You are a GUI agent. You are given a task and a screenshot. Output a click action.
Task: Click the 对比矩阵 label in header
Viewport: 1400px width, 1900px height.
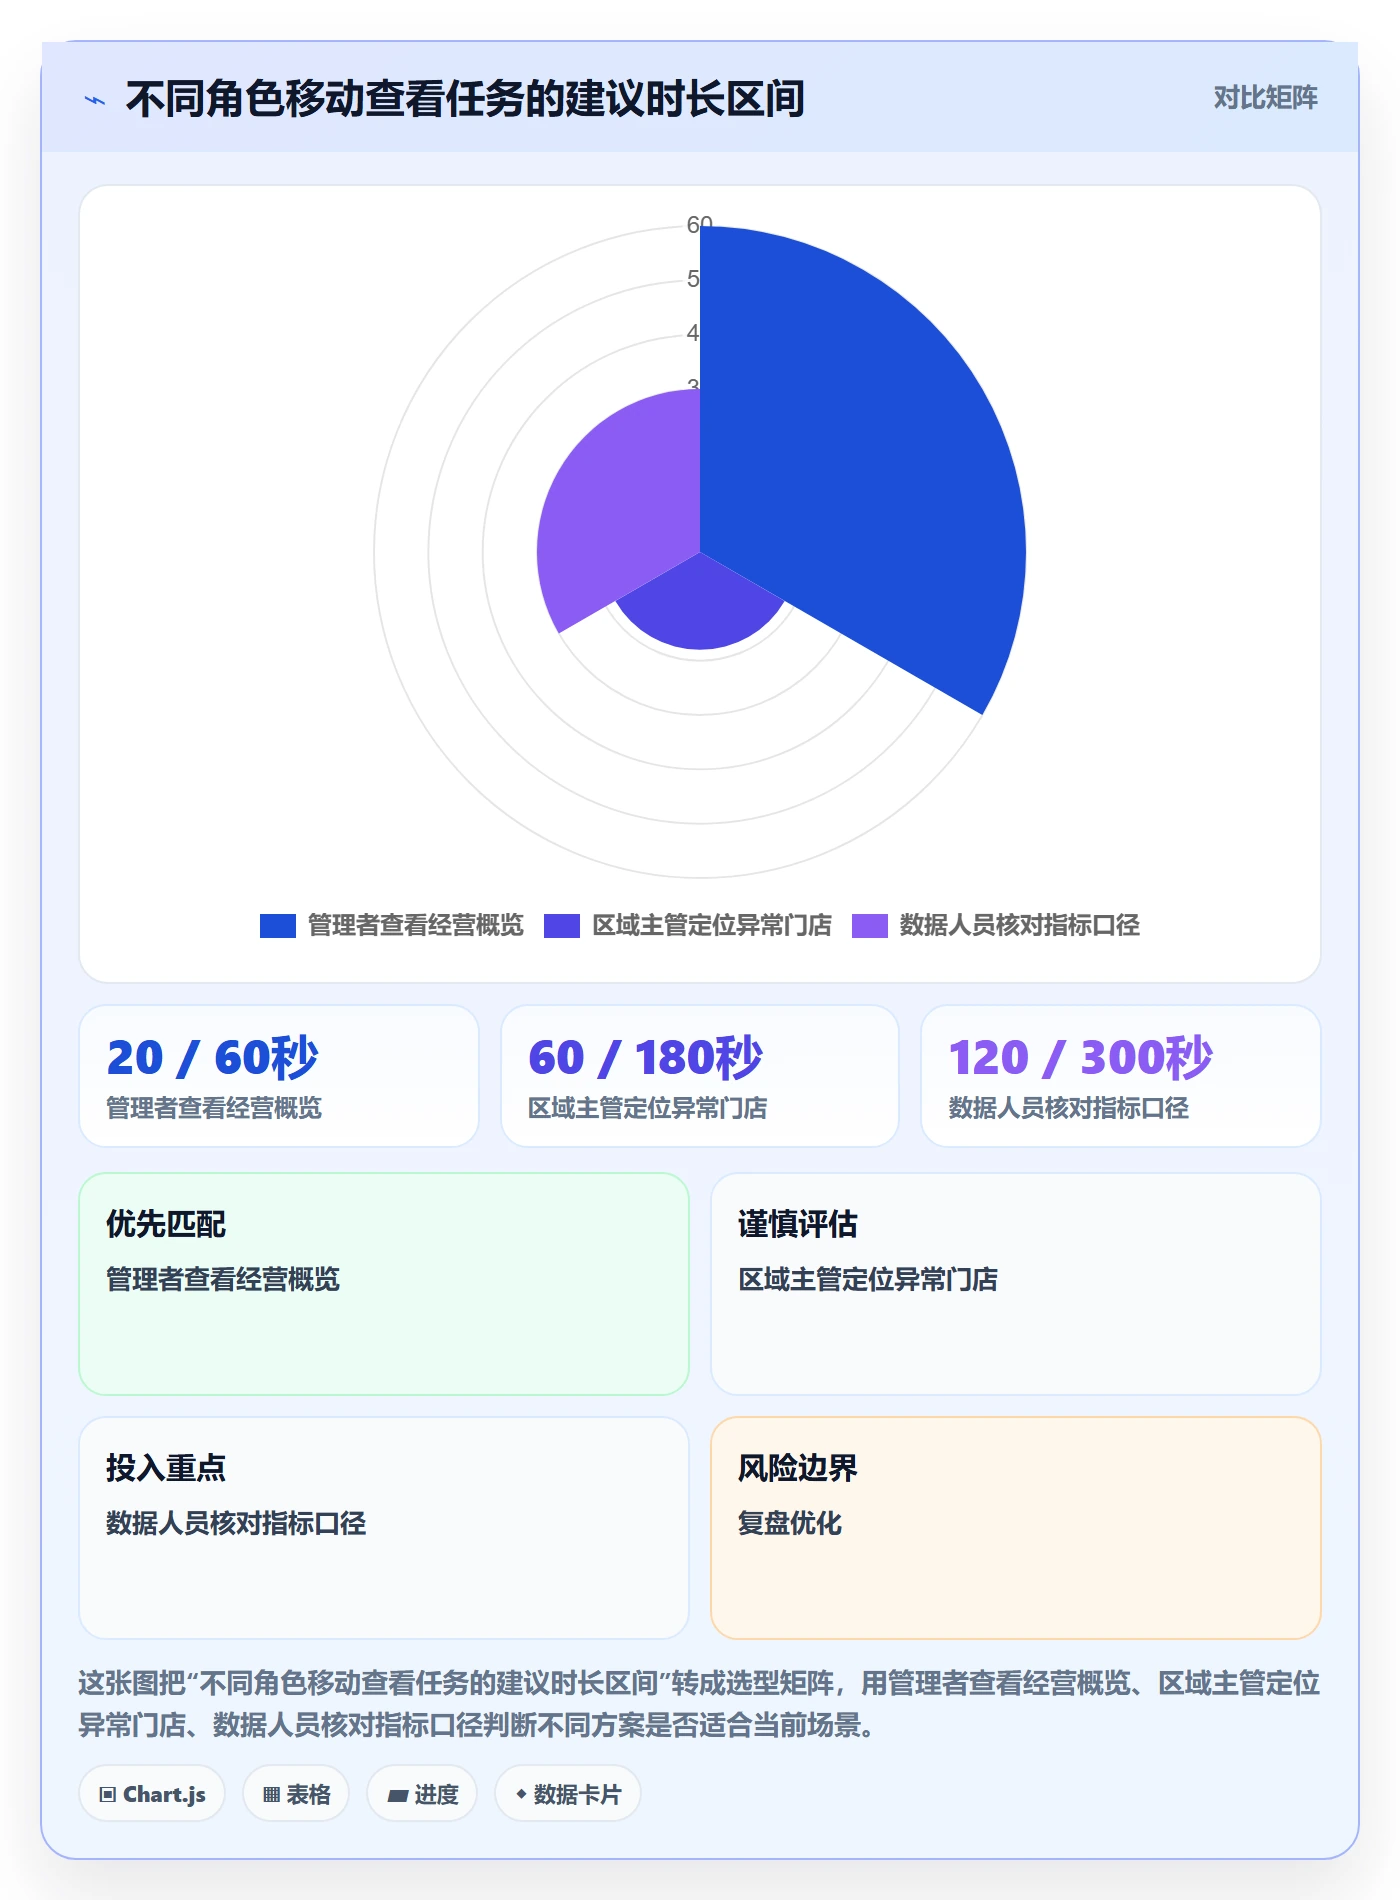click(1265, 97)
